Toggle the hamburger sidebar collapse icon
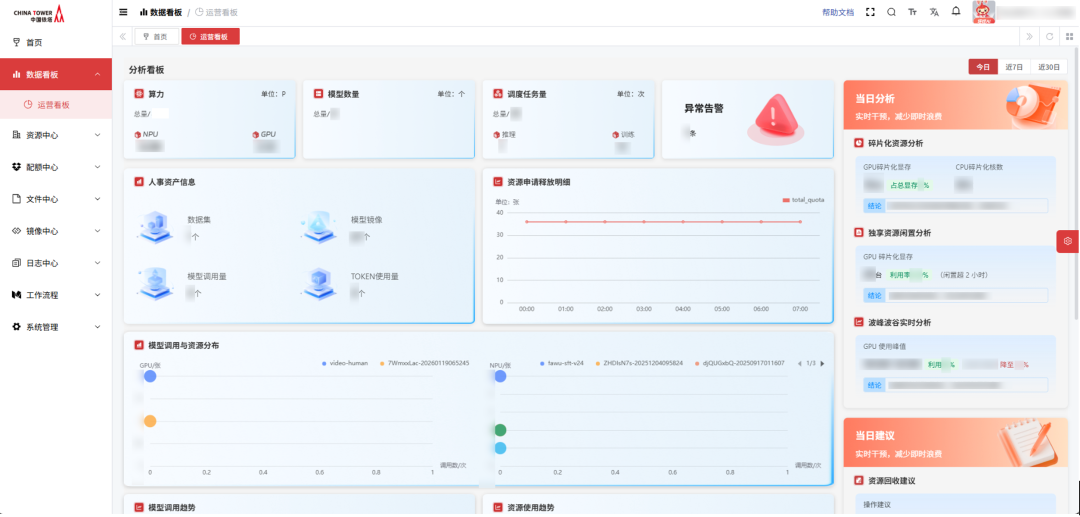 123,12
